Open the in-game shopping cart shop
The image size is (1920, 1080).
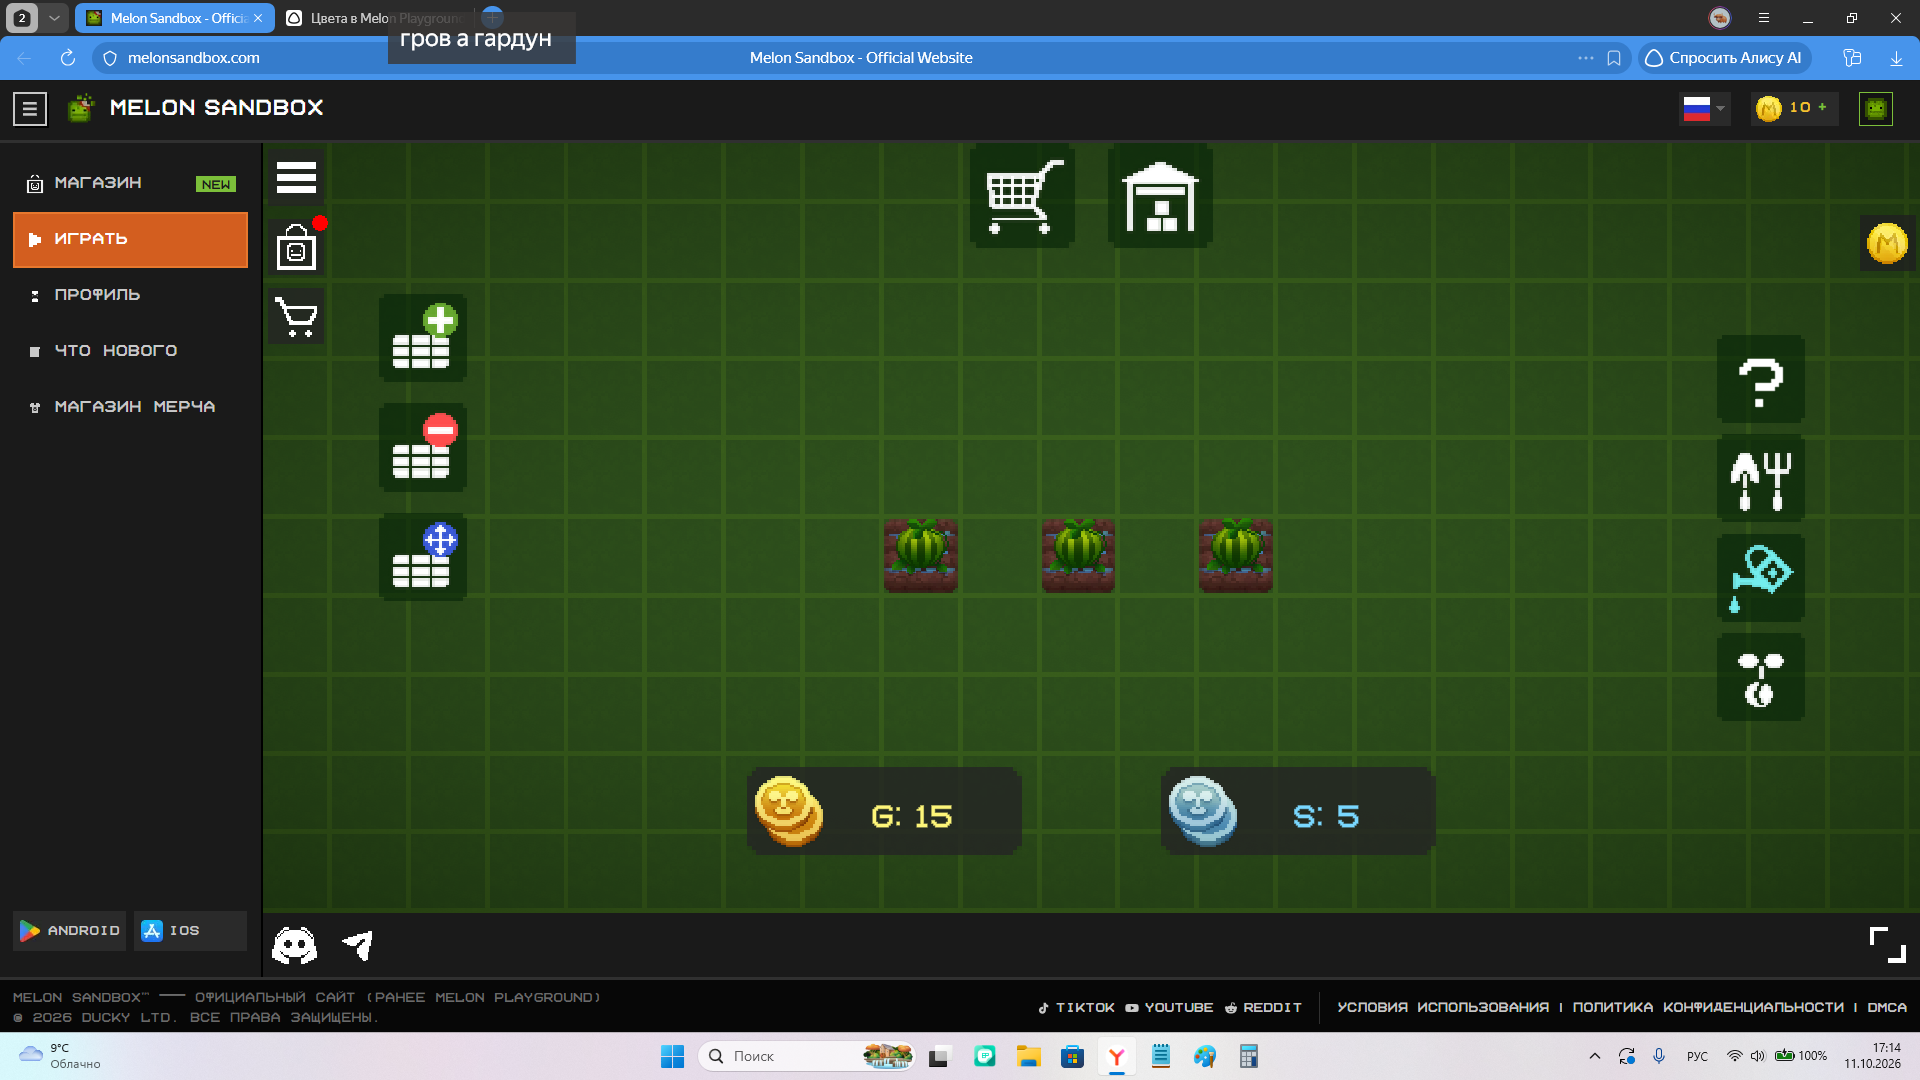[x=1022, y=196]
